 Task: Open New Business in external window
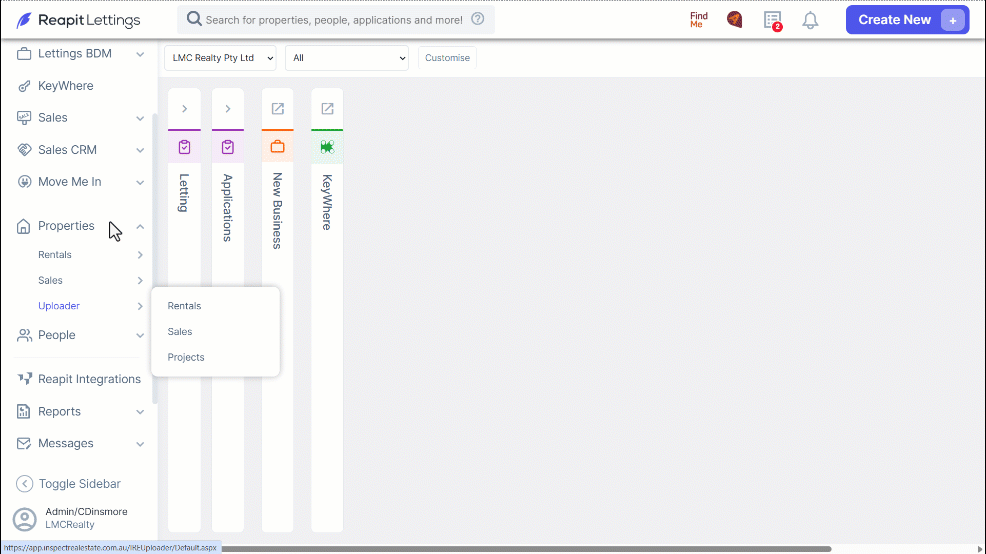[x=277, y=109]
